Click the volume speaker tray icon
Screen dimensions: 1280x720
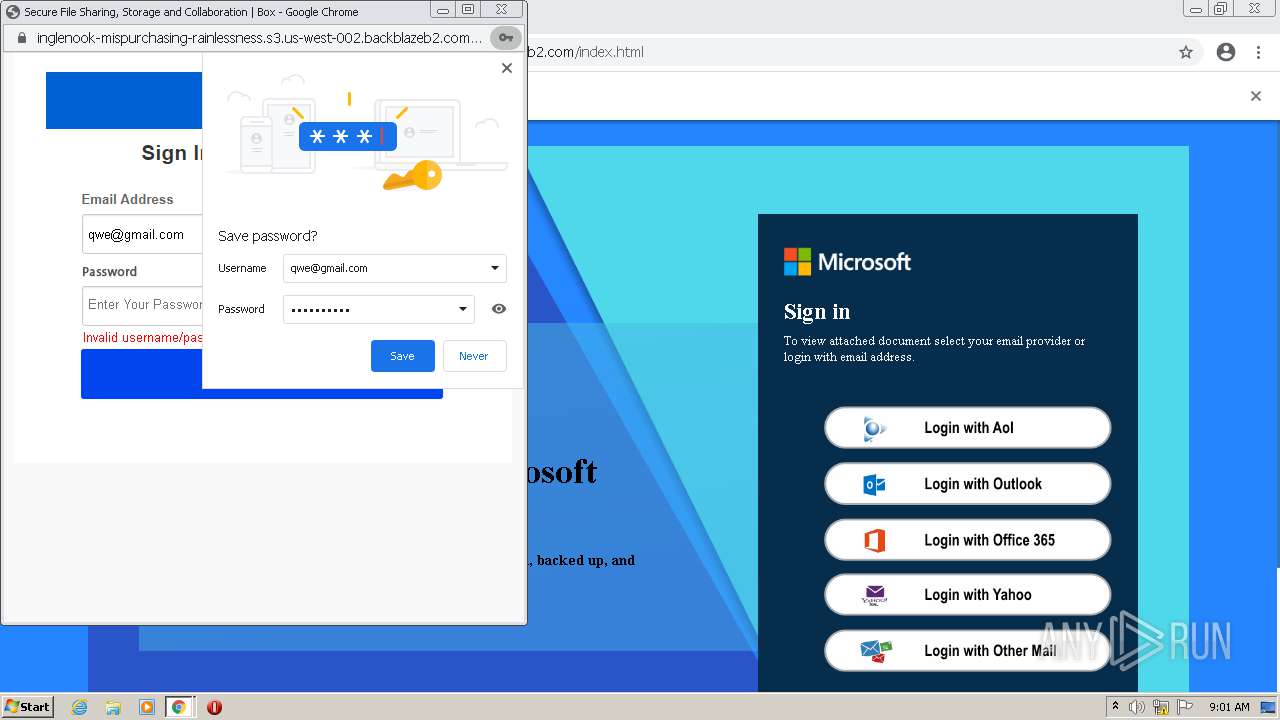point(1137,707)
